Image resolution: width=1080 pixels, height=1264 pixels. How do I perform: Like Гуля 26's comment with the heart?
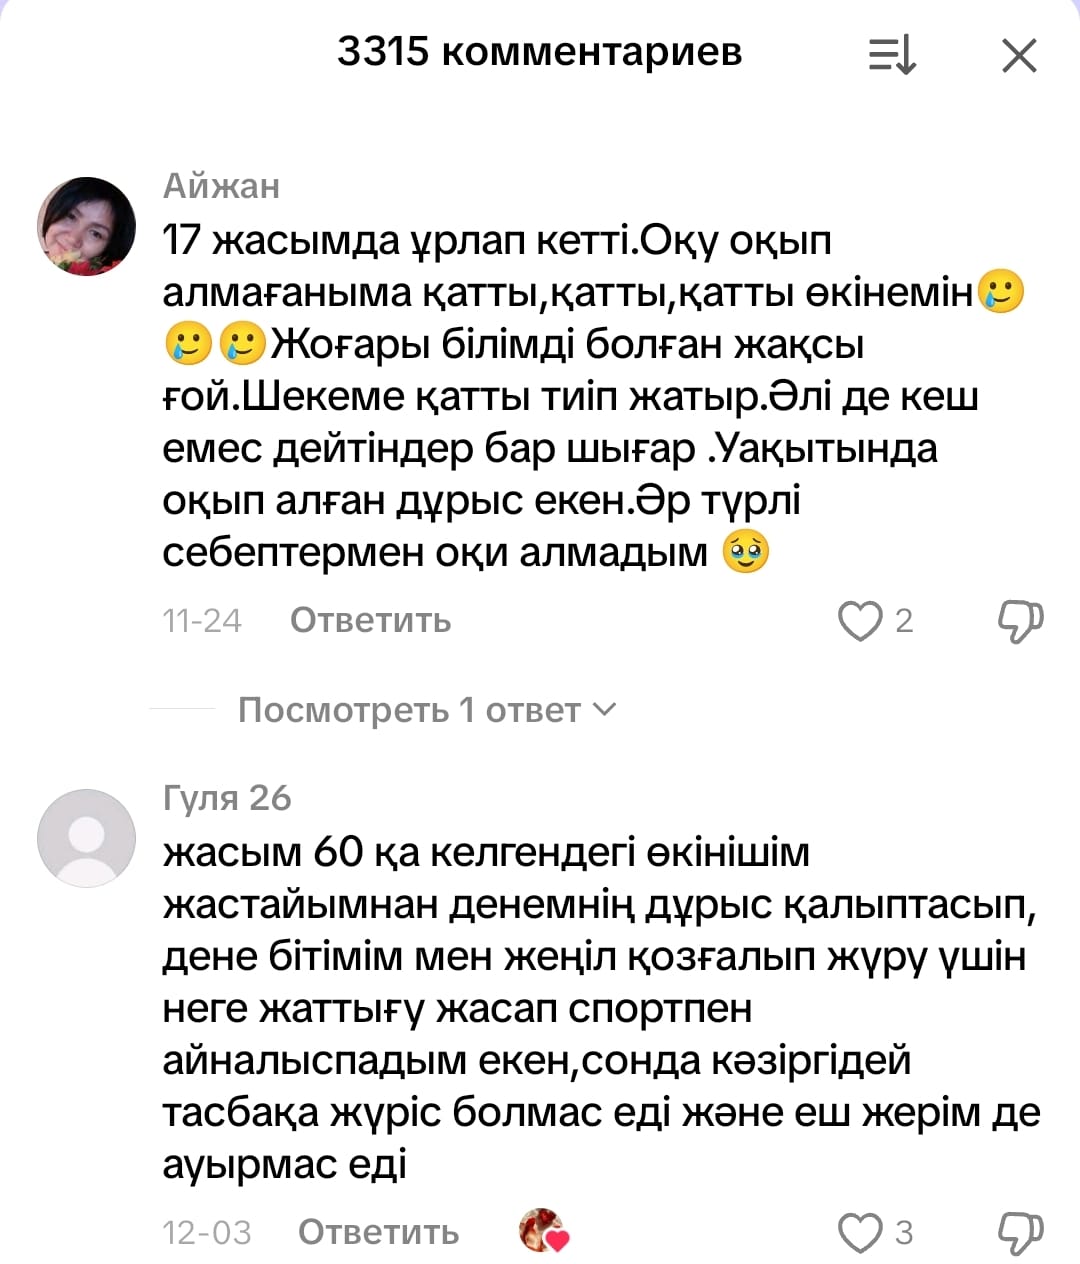coord(859,1233)
